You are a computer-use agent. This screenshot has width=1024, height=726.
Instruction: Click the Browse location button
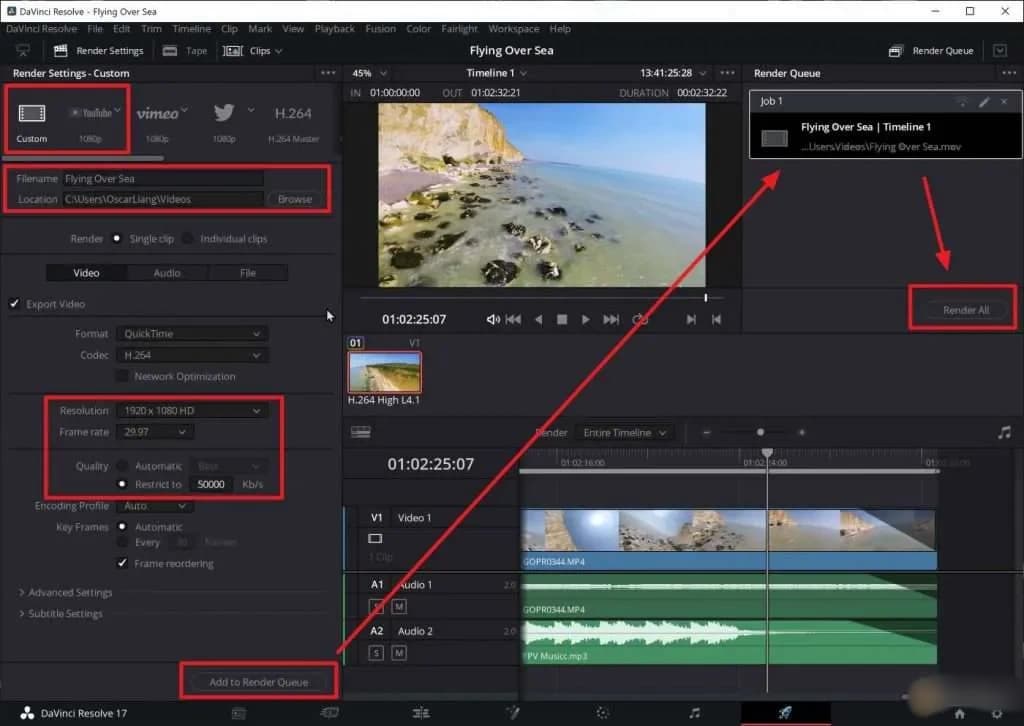295,199
